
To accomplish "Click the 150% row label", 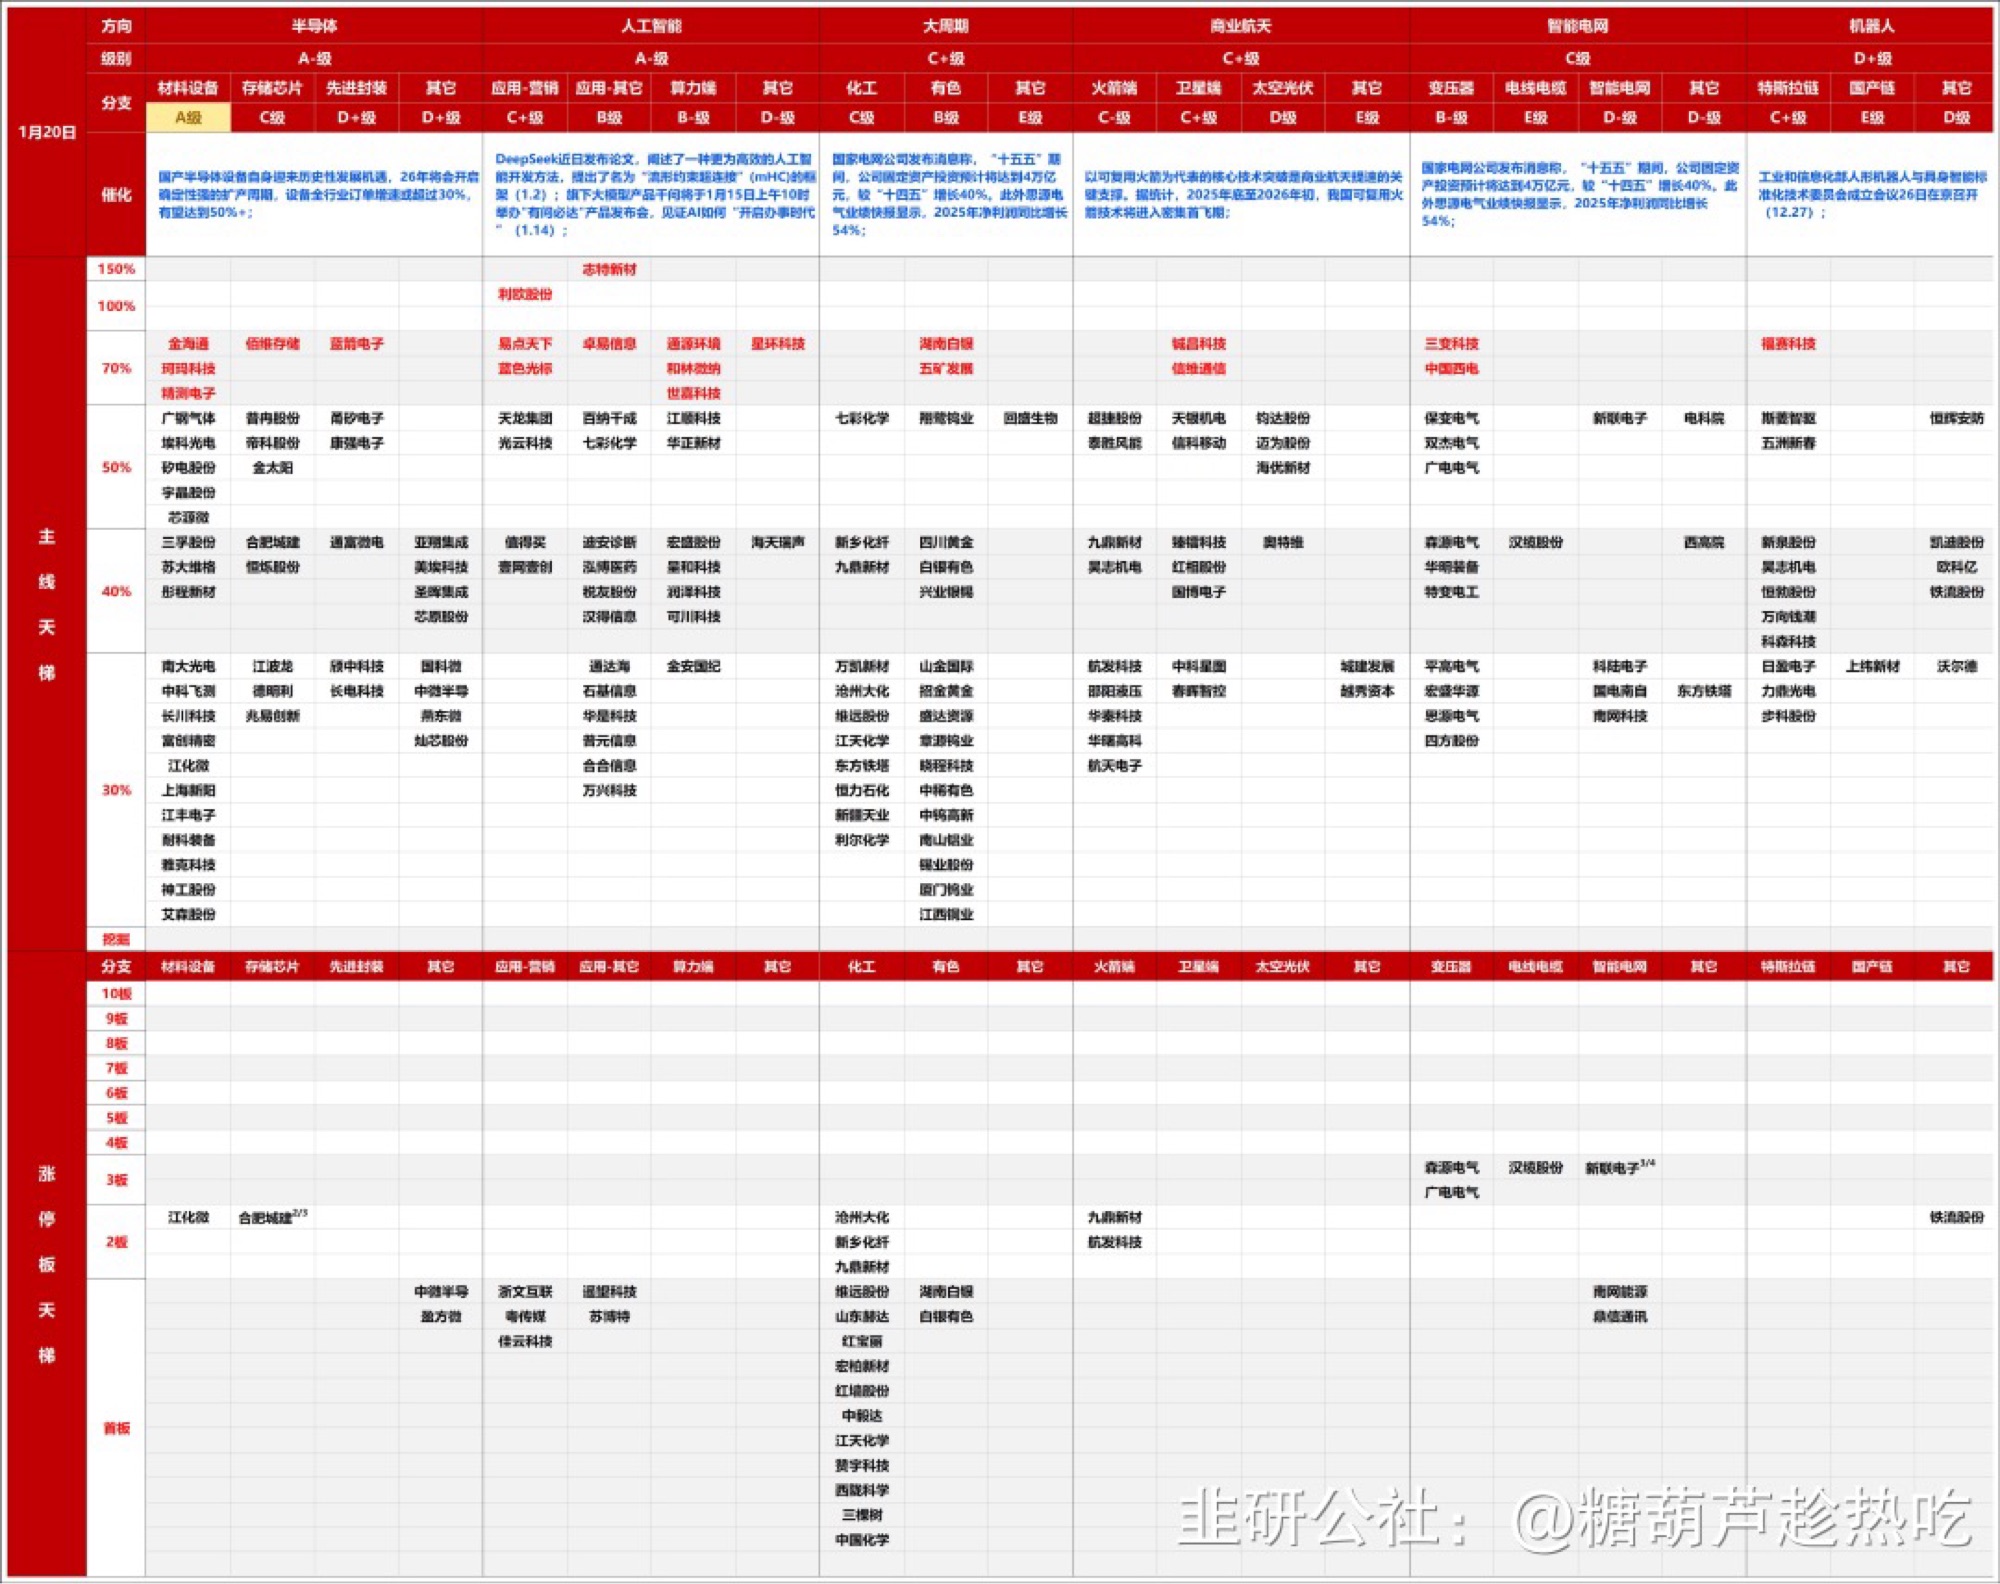I will [116, 269].
